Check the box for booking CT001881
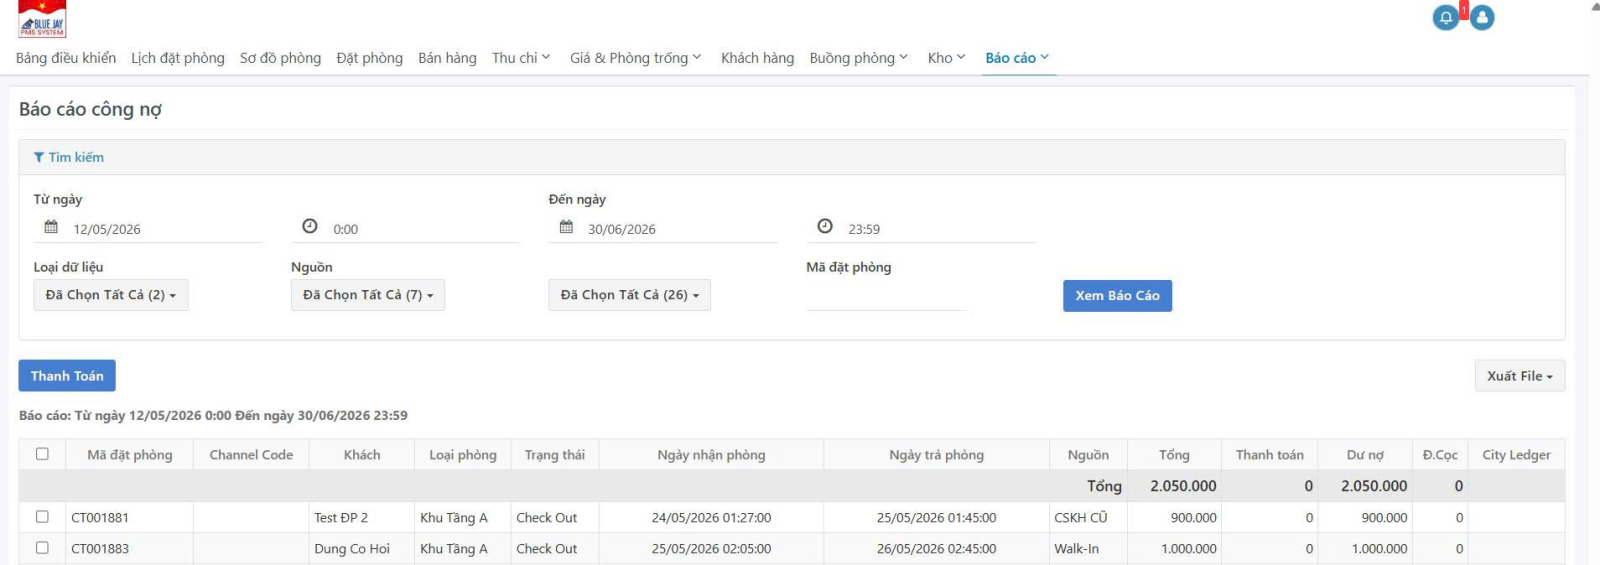This screenshot has height=565, width=1600. (42, 517)
